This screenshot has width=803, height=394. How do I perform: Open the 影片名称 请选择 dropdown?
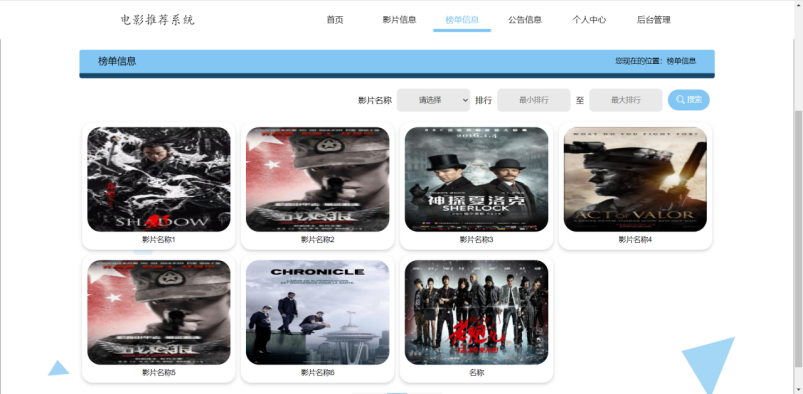[x=433, y=100]
